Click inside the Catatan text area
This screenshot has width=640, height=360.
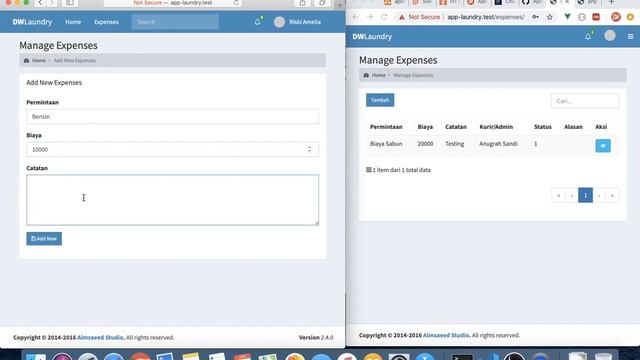coord(172,200)
